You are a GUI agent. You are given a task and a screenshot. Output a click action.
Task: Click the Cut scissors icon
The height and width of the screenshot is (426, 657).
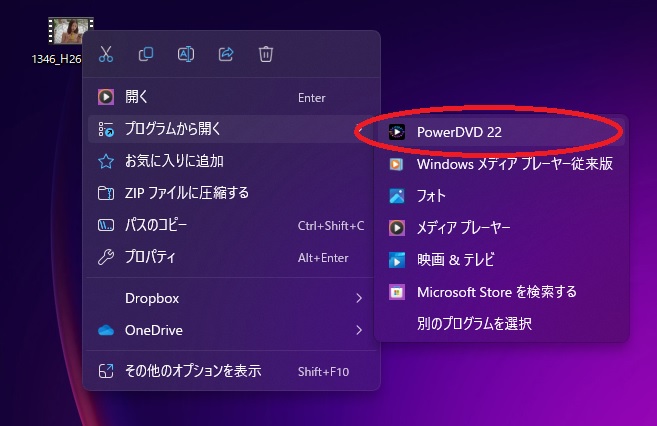click(x=106, y=54)
